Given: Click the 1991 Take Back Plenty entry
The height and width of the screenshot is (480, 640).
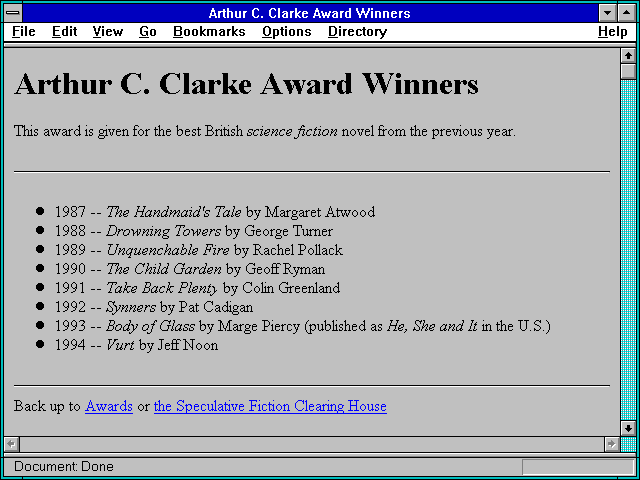Looking at the screenshot, I should (x=197, y=288).
